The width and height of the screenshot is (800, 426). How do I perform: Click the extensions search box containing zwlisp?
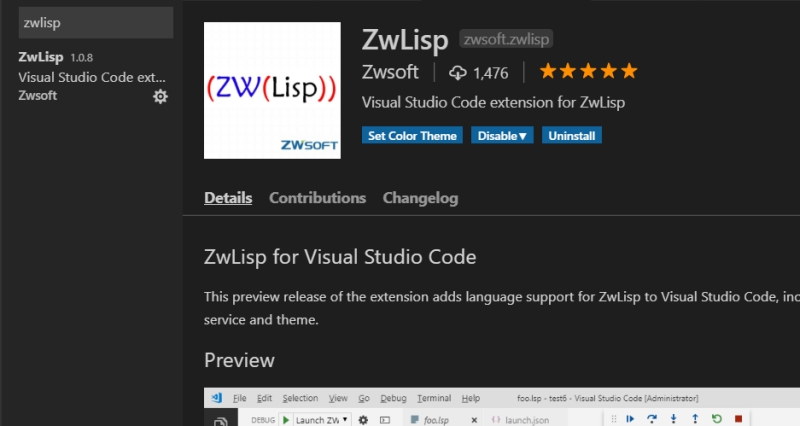pyautogui.click(x=96, y=23)
